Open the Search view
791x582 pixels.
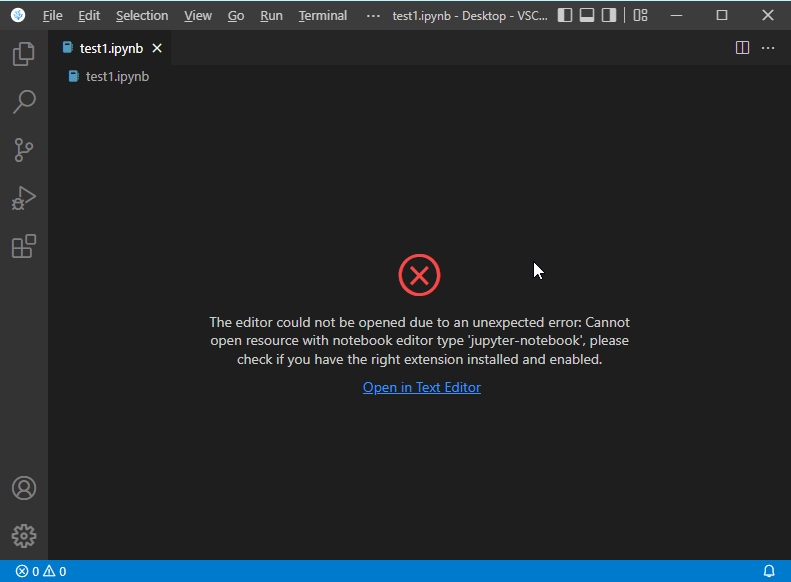coord(24,102)
